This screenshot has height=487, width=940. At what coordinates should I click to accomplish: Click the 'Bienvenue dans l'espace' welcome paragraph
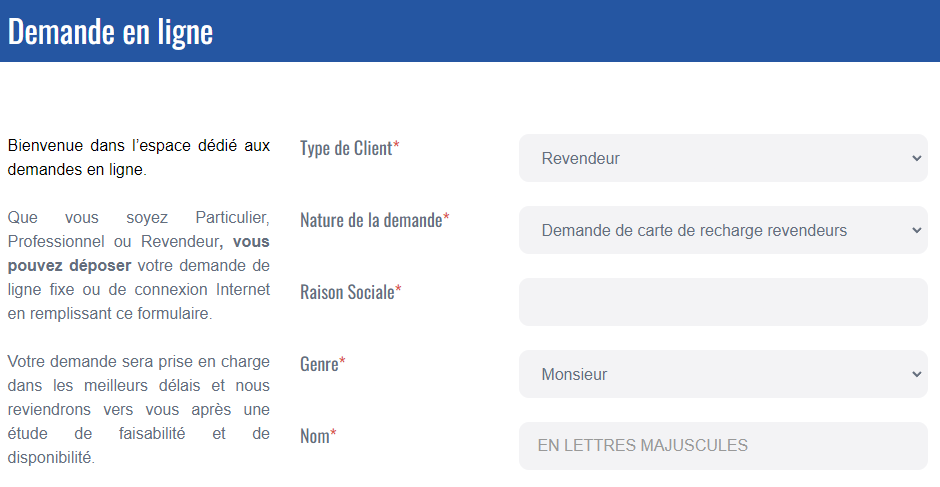point(138,157)
